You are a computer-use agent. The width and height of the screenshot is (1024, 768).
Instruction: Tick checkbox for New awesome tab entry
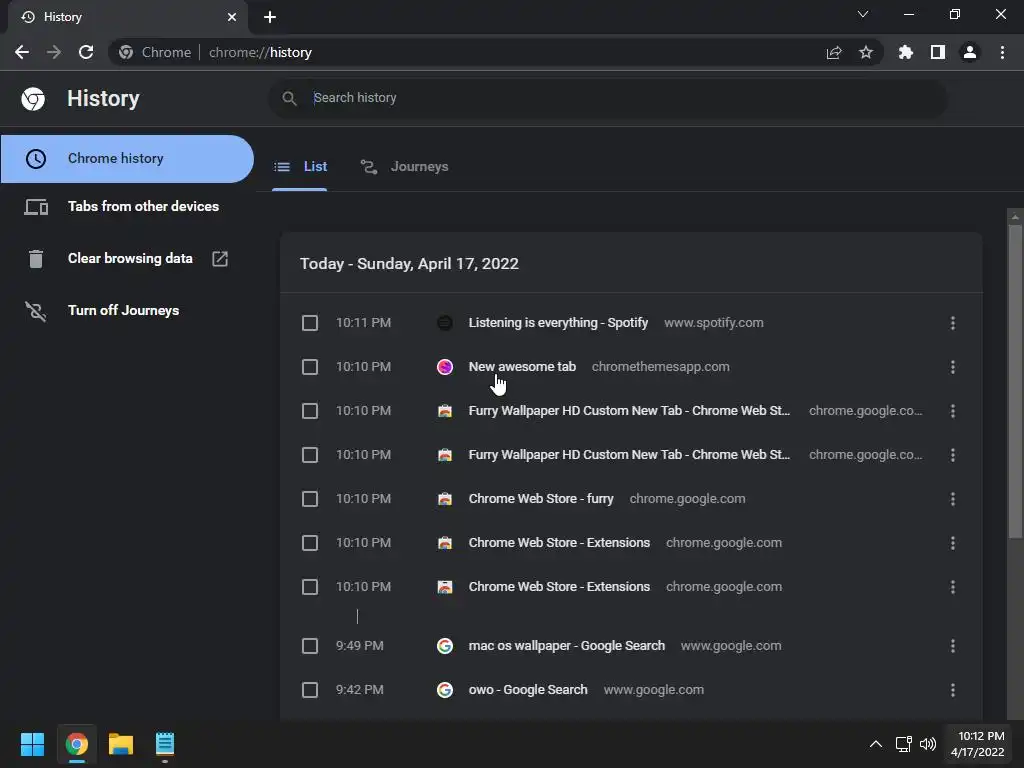(310, 367)
